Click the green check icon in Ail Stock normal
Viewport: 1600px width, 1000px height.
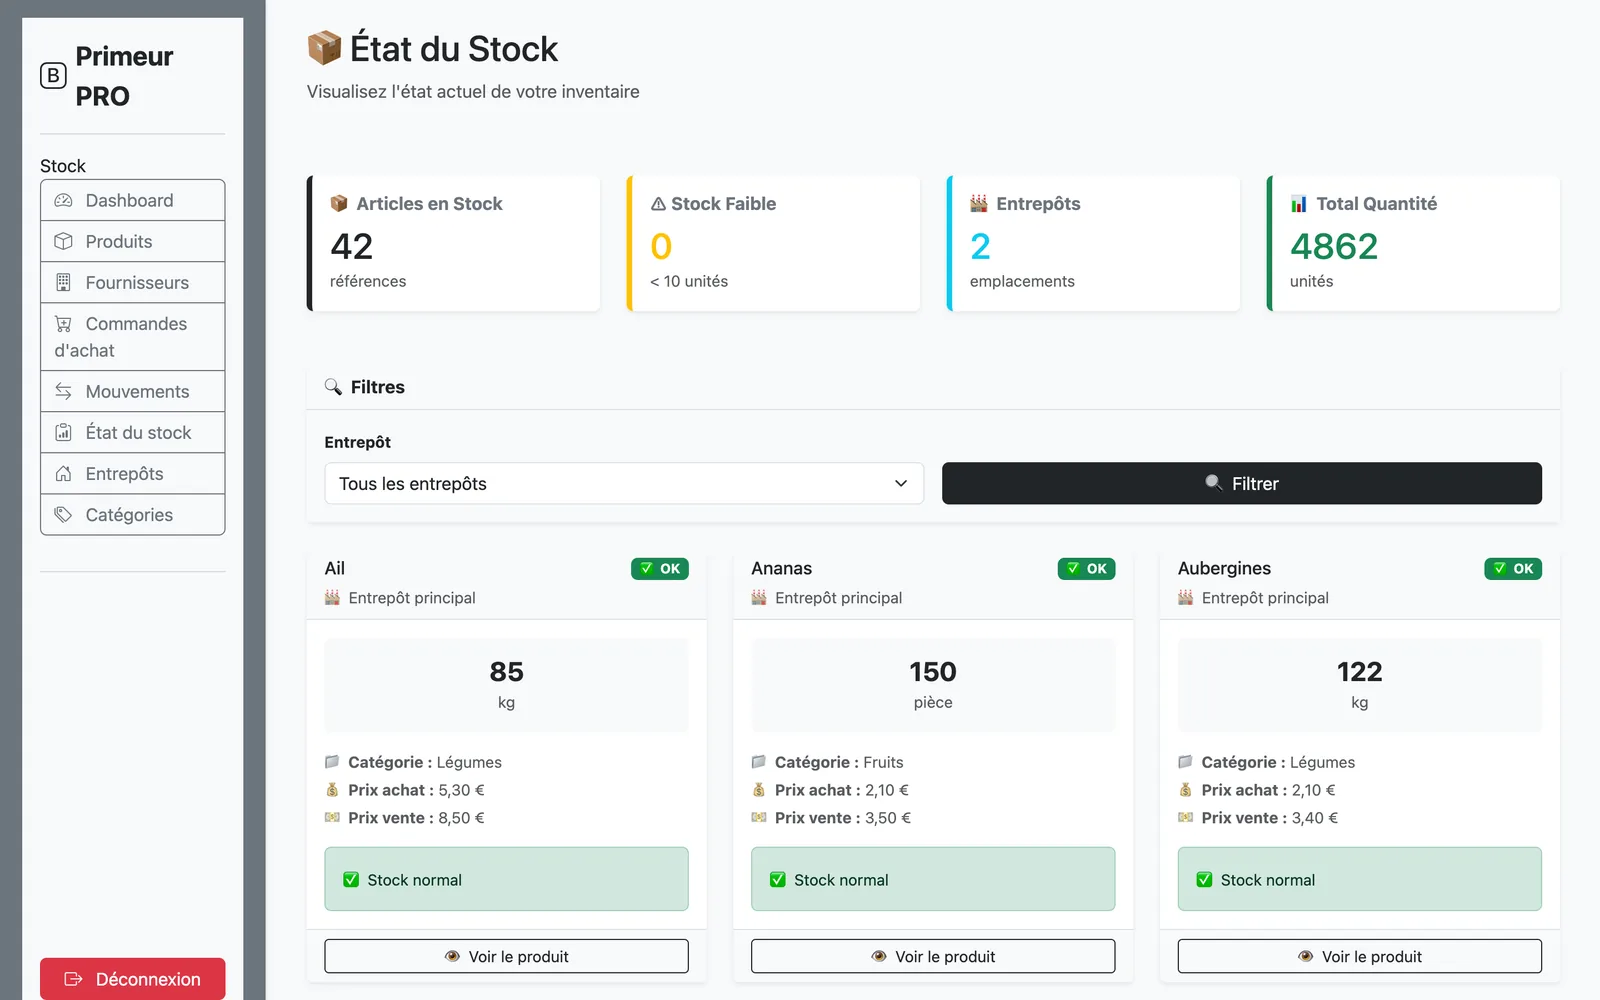351,880
